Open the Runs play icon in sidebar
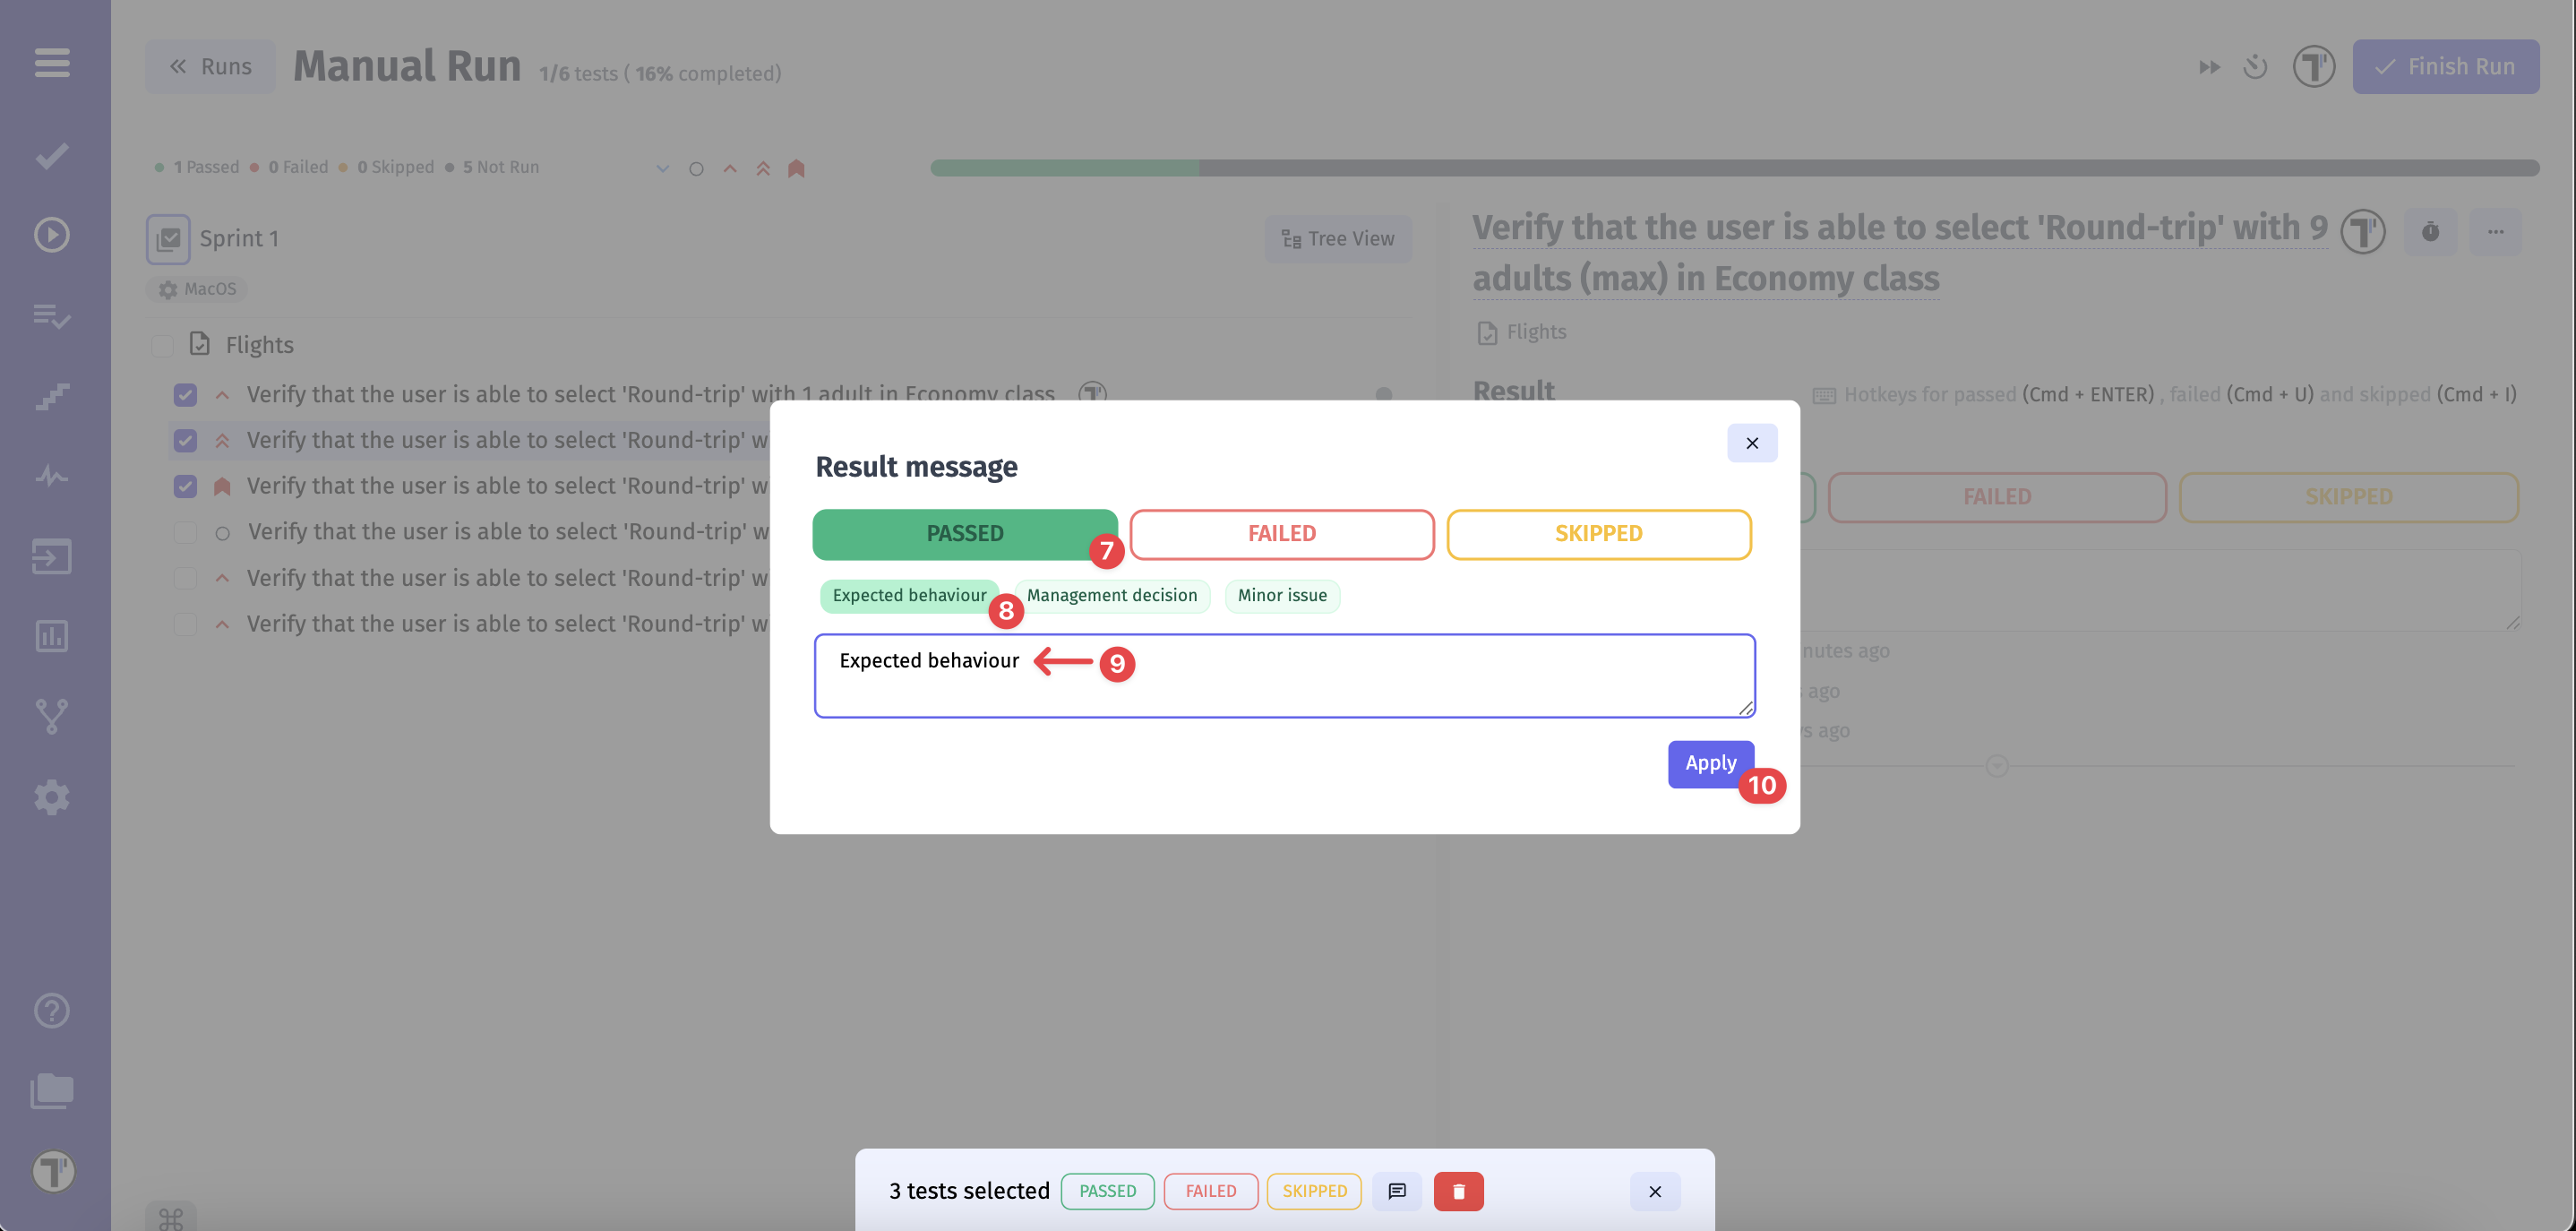2576x1231 pixels. (x=52, y=235)
